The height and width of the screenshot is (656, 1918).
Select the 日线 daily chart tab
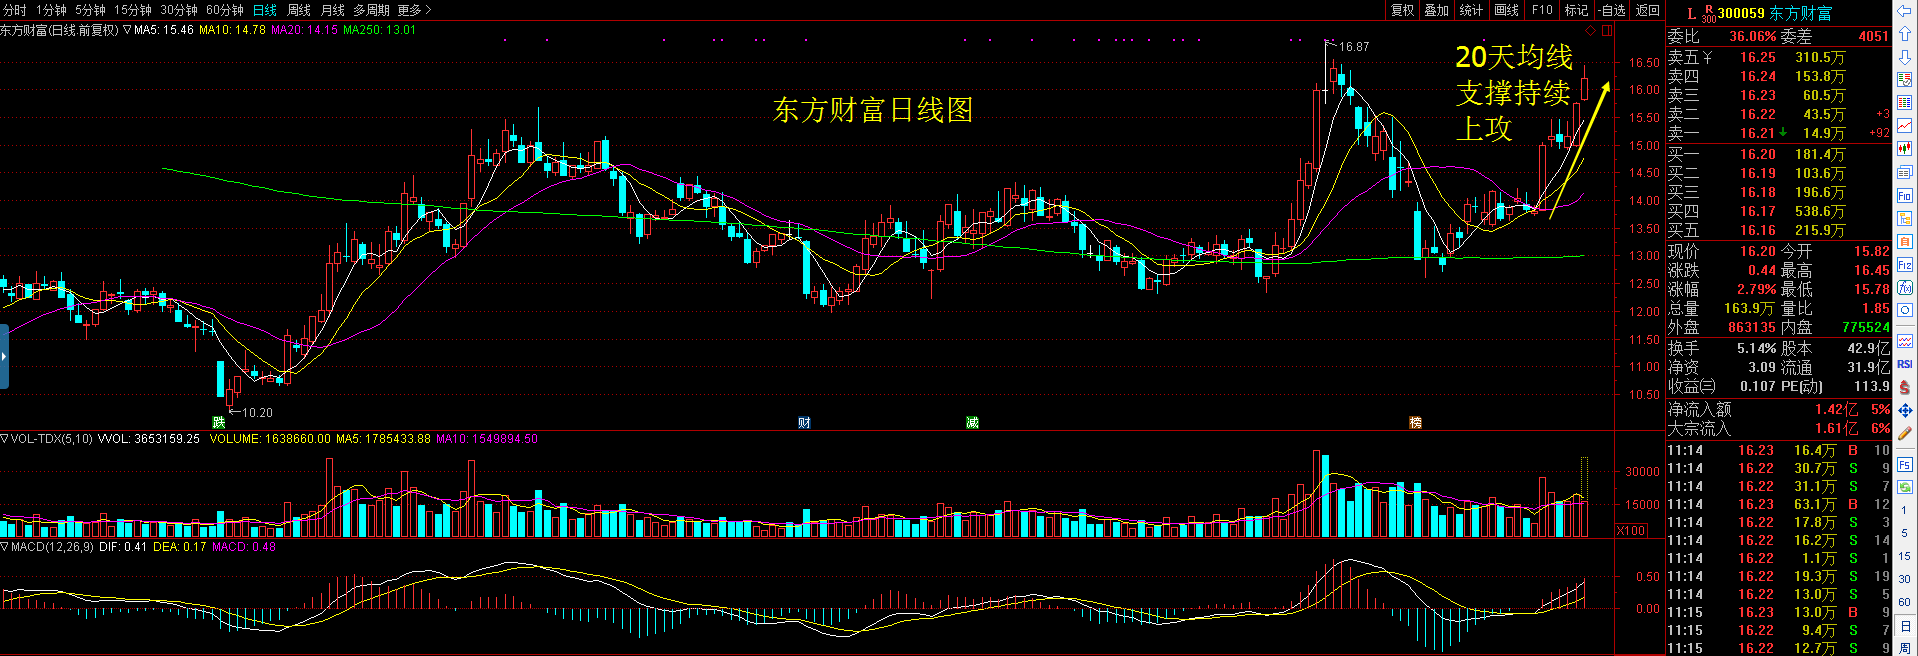click(264, 10)
